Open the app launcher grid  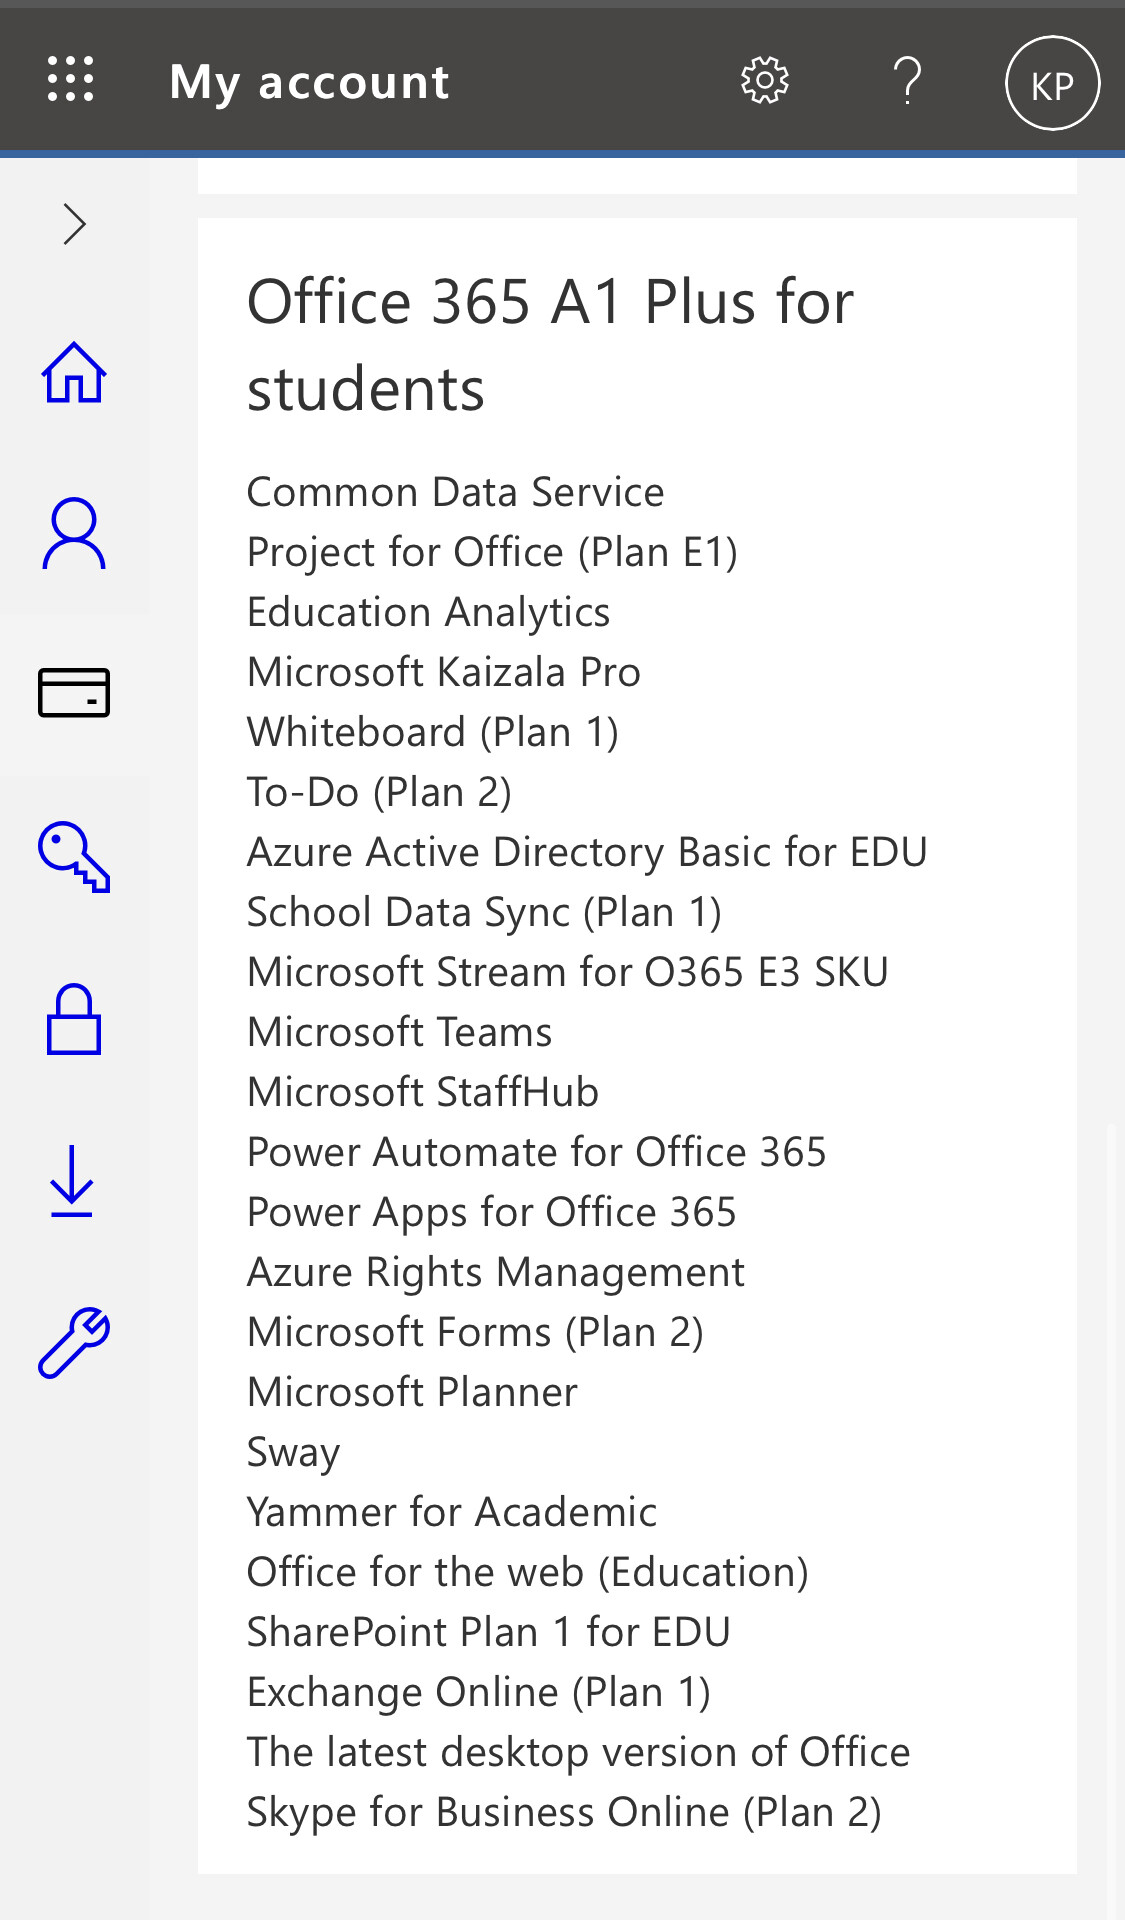(x=71, y=80)
